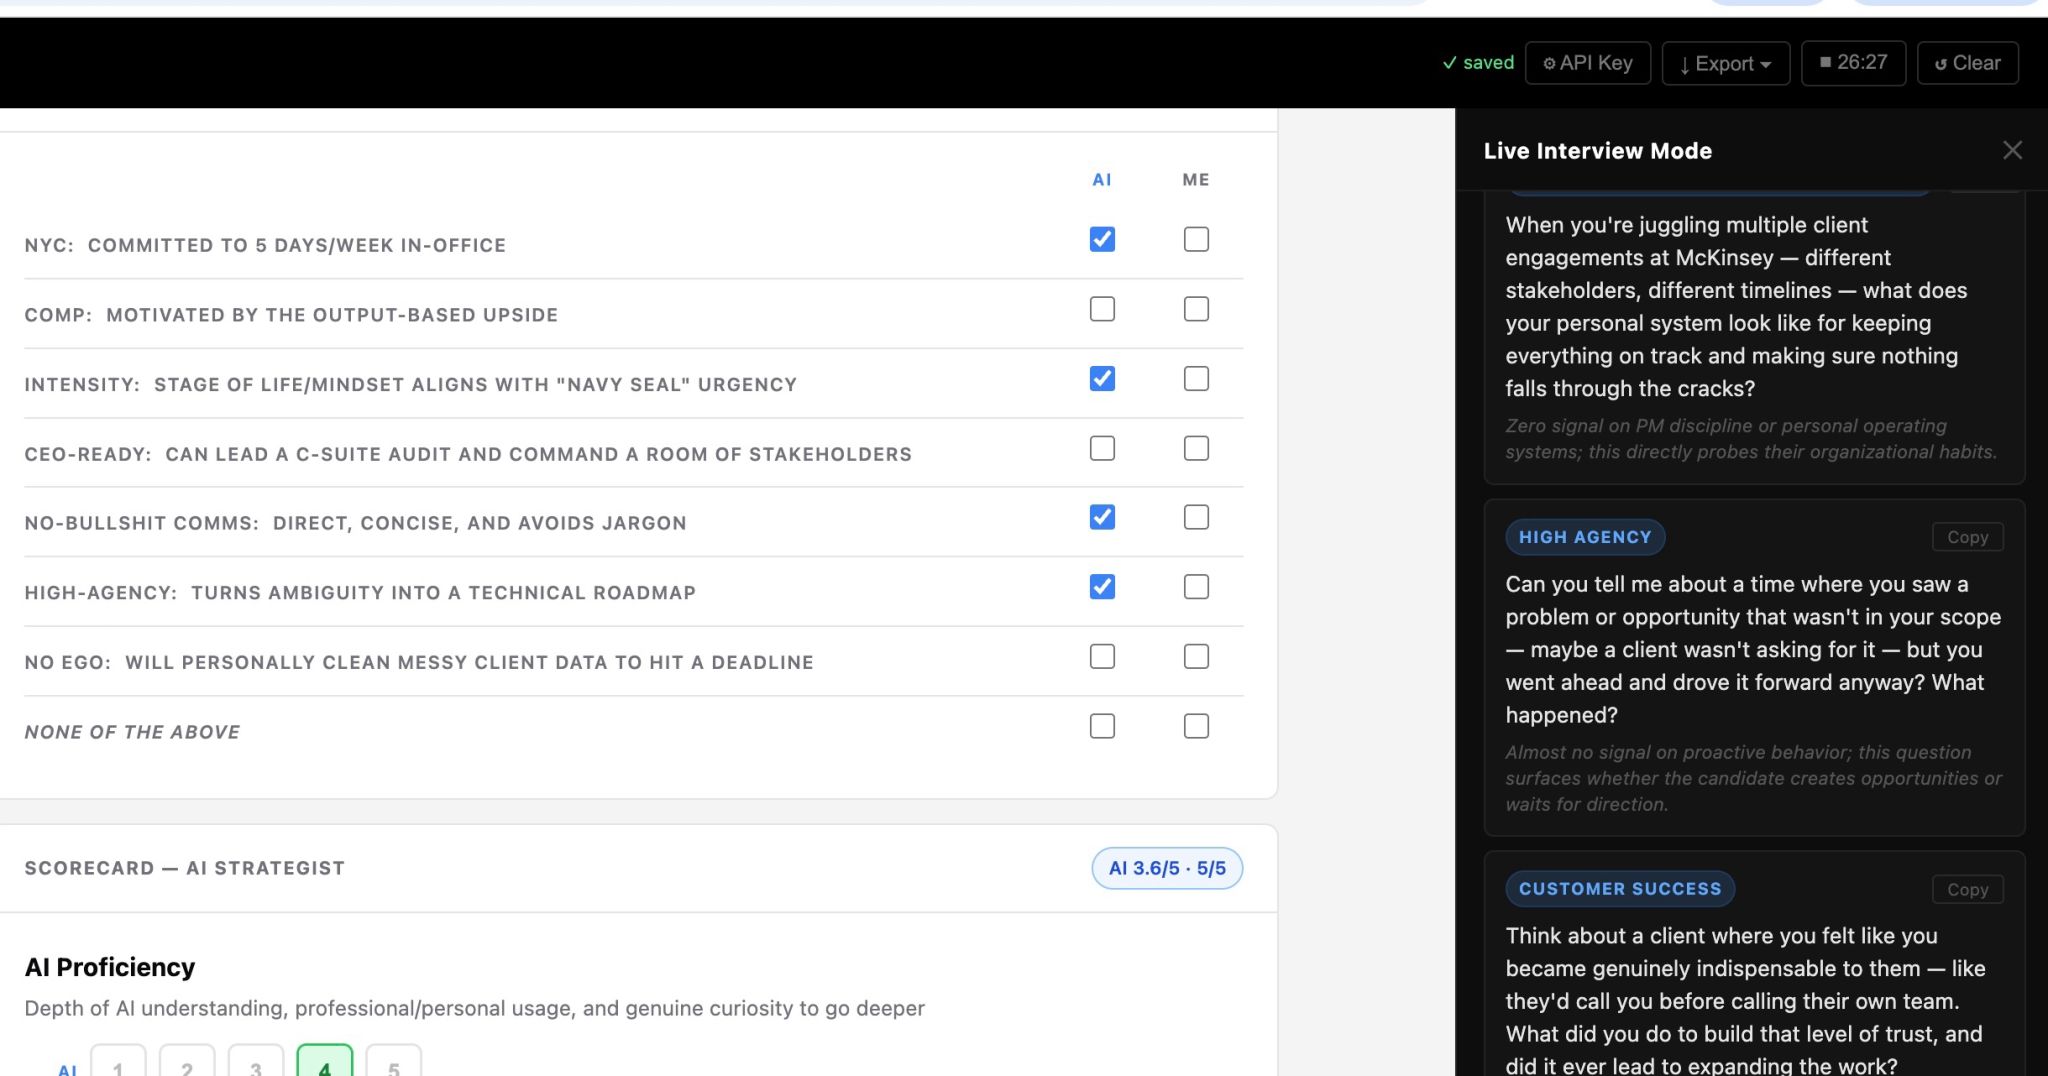The width and height of the screenshot is (2048, 1076).
Task: Open the Export dropdown menu
Action: [x=1725, y=63]
